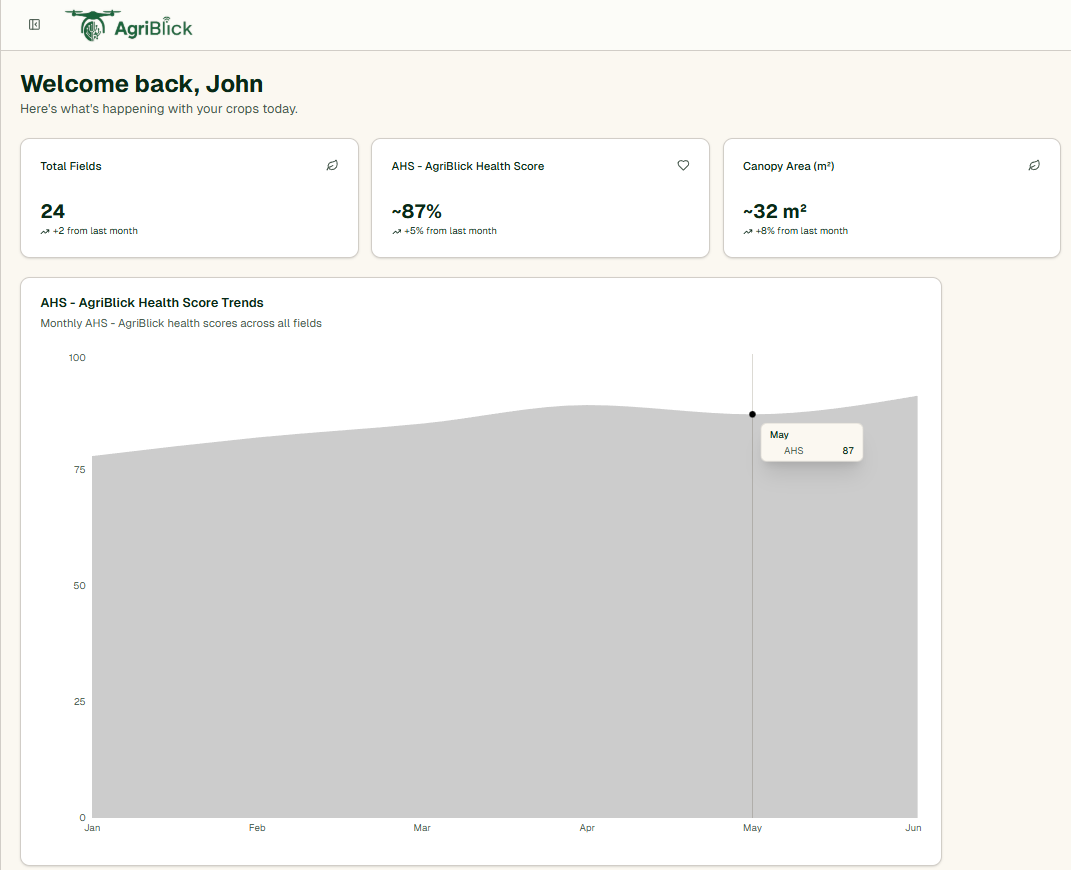Screen dimensions: 1071x870
Task: Click the May AHS tooltip on the chart
Action: coord(811,442)
